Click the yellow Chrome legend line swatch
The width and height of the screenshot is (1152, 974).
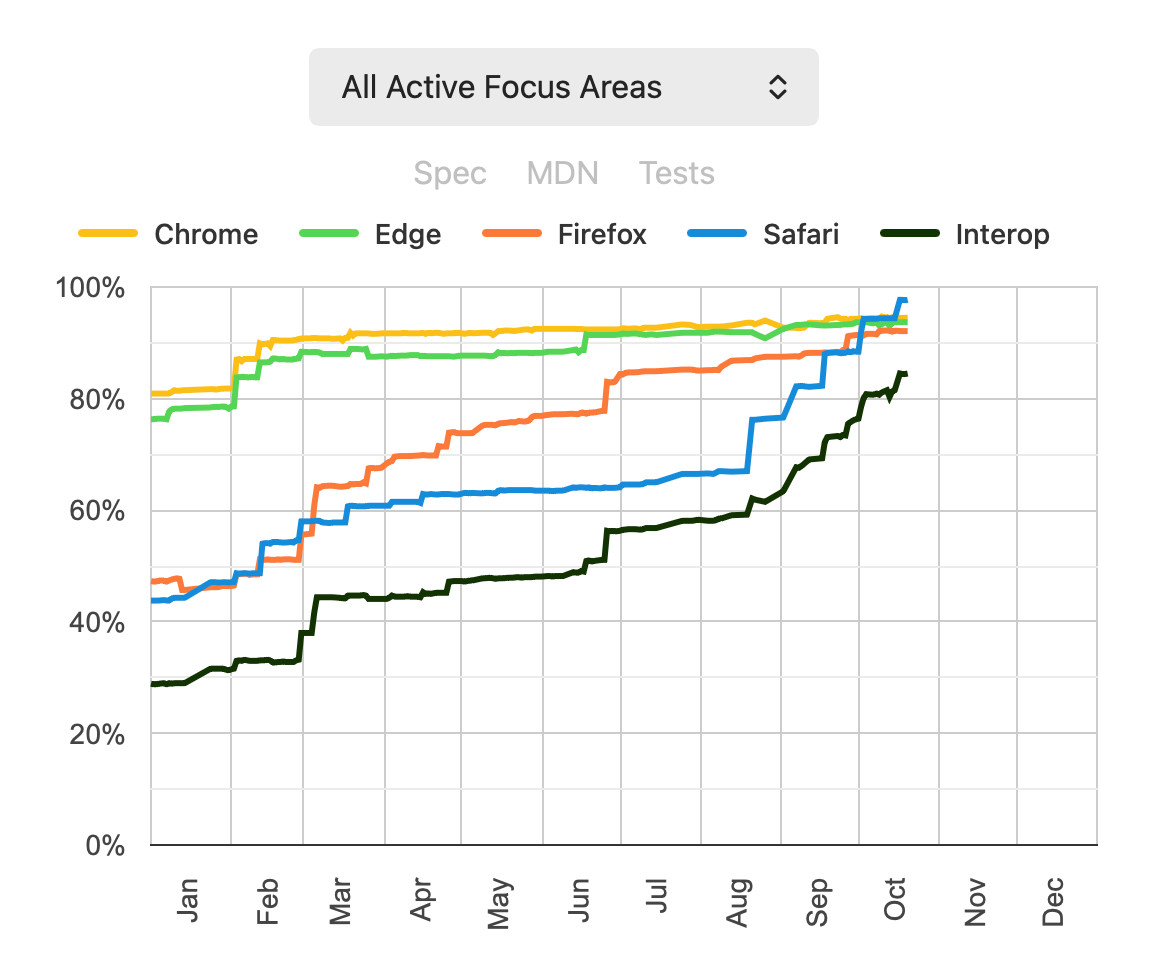tap(108, 235)
